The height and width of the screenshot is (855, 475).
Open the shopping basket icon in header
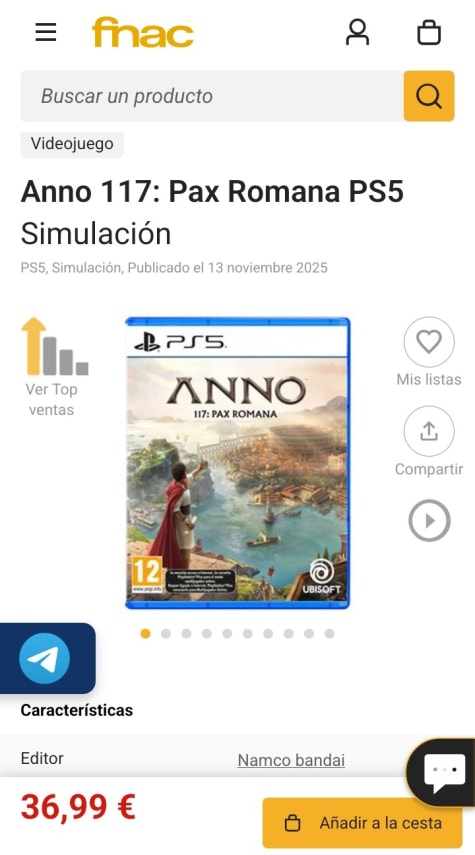click(429, 32)
